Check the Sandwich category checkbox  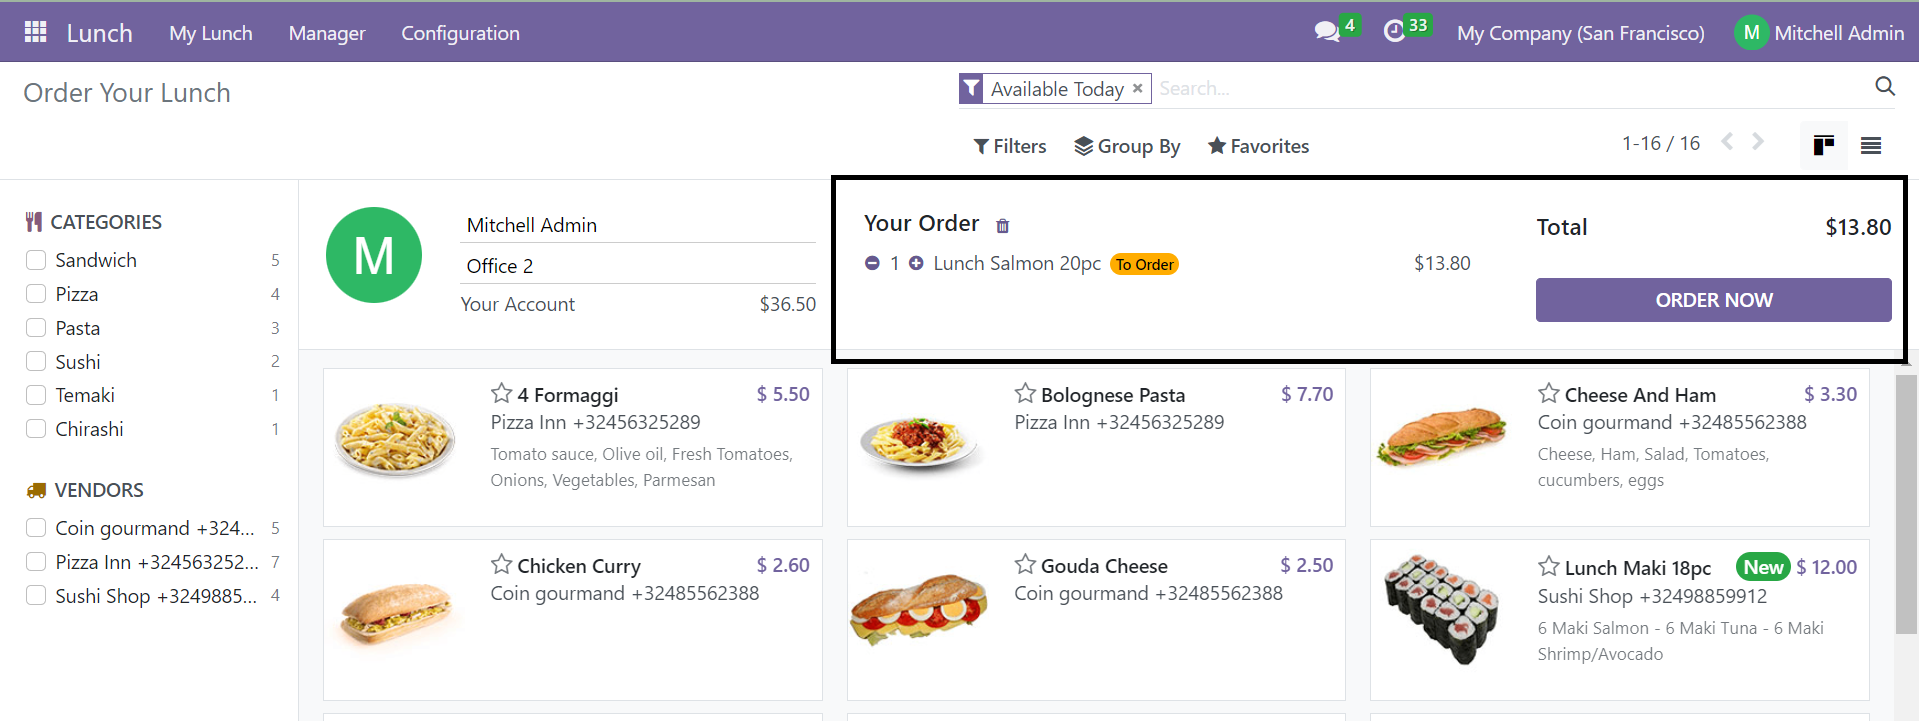click(36, 260)
